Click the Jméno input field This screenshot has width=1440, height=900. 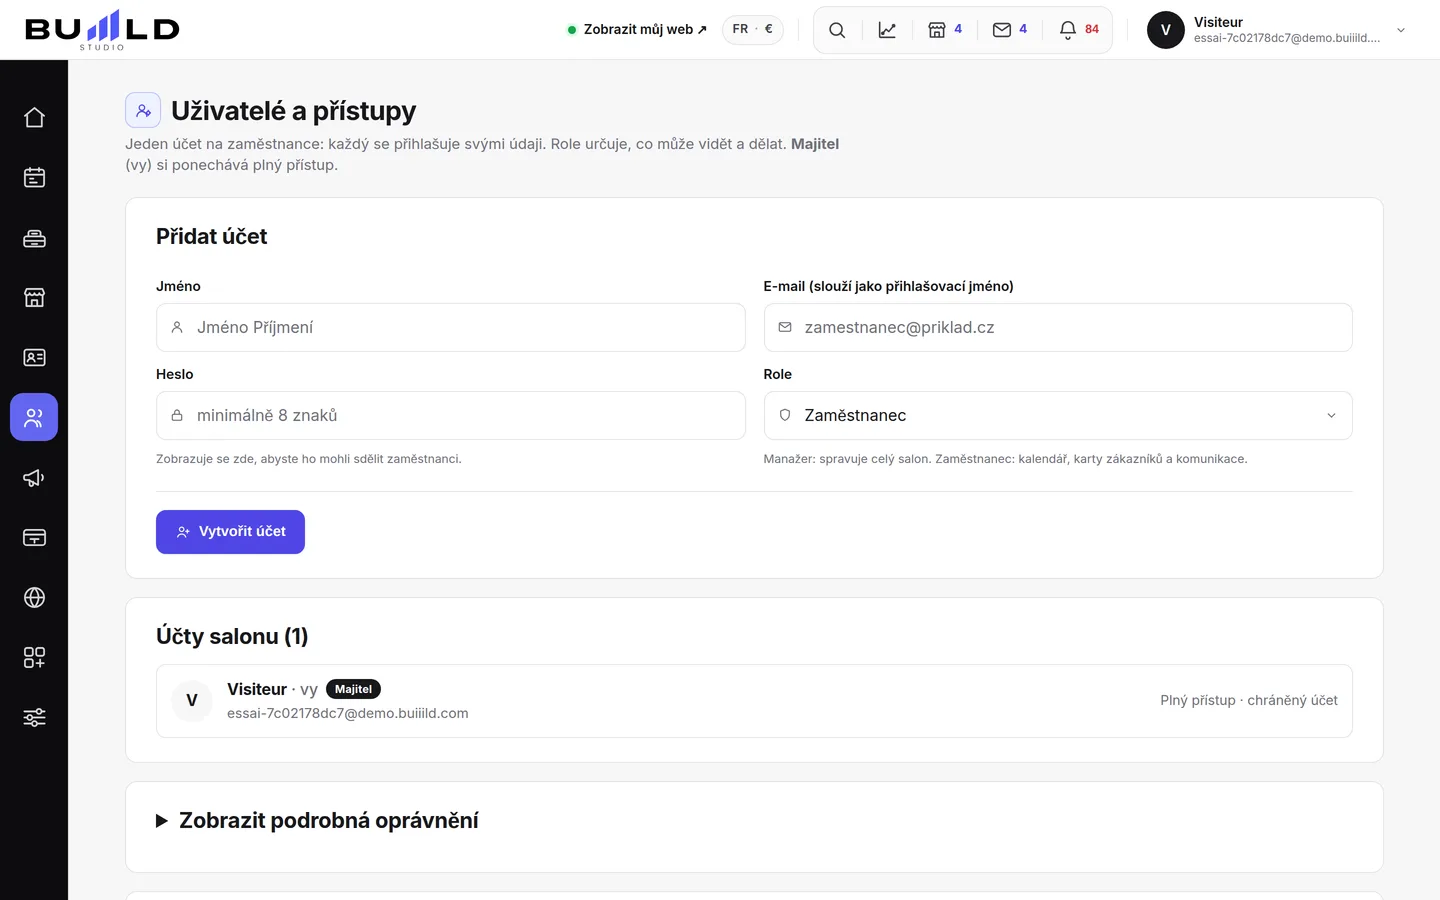[x=451, y=327]
